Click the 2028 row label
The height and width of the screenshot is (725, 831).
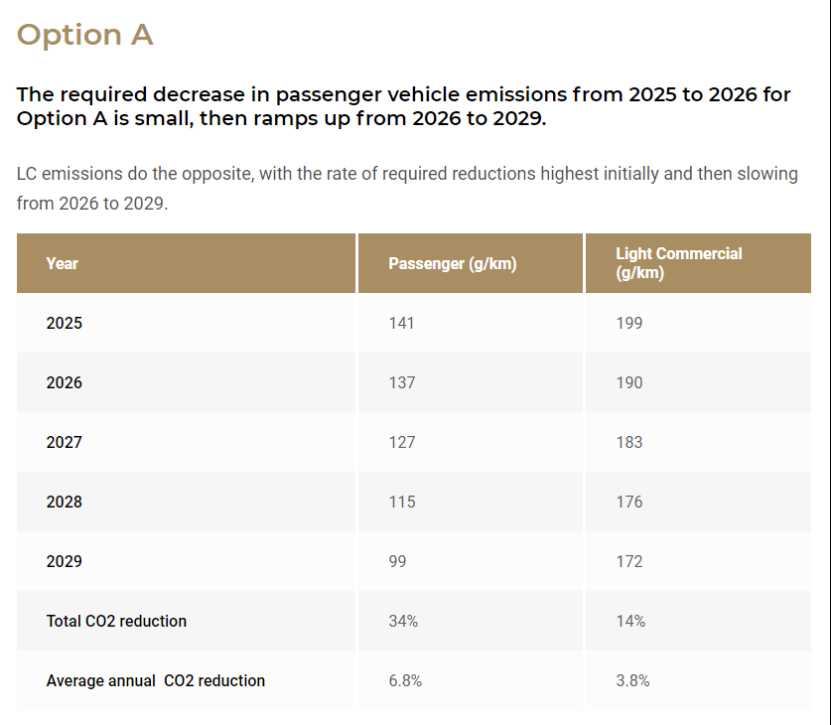(x=65, y=502)
